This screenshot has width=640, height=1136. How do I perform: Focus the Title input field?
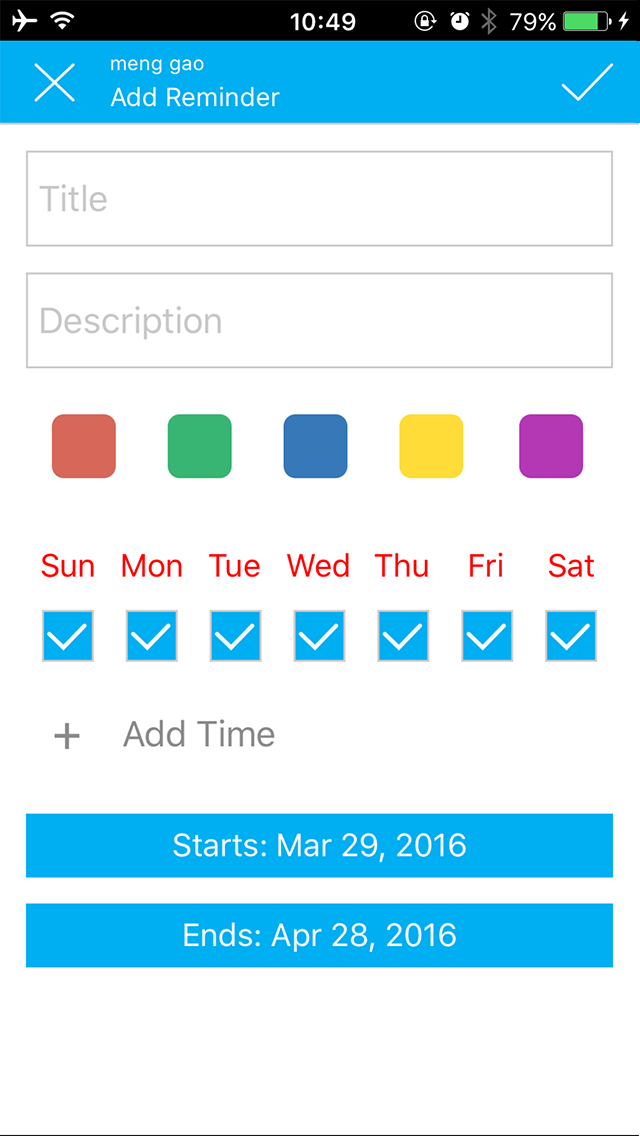tap(320, 199)
